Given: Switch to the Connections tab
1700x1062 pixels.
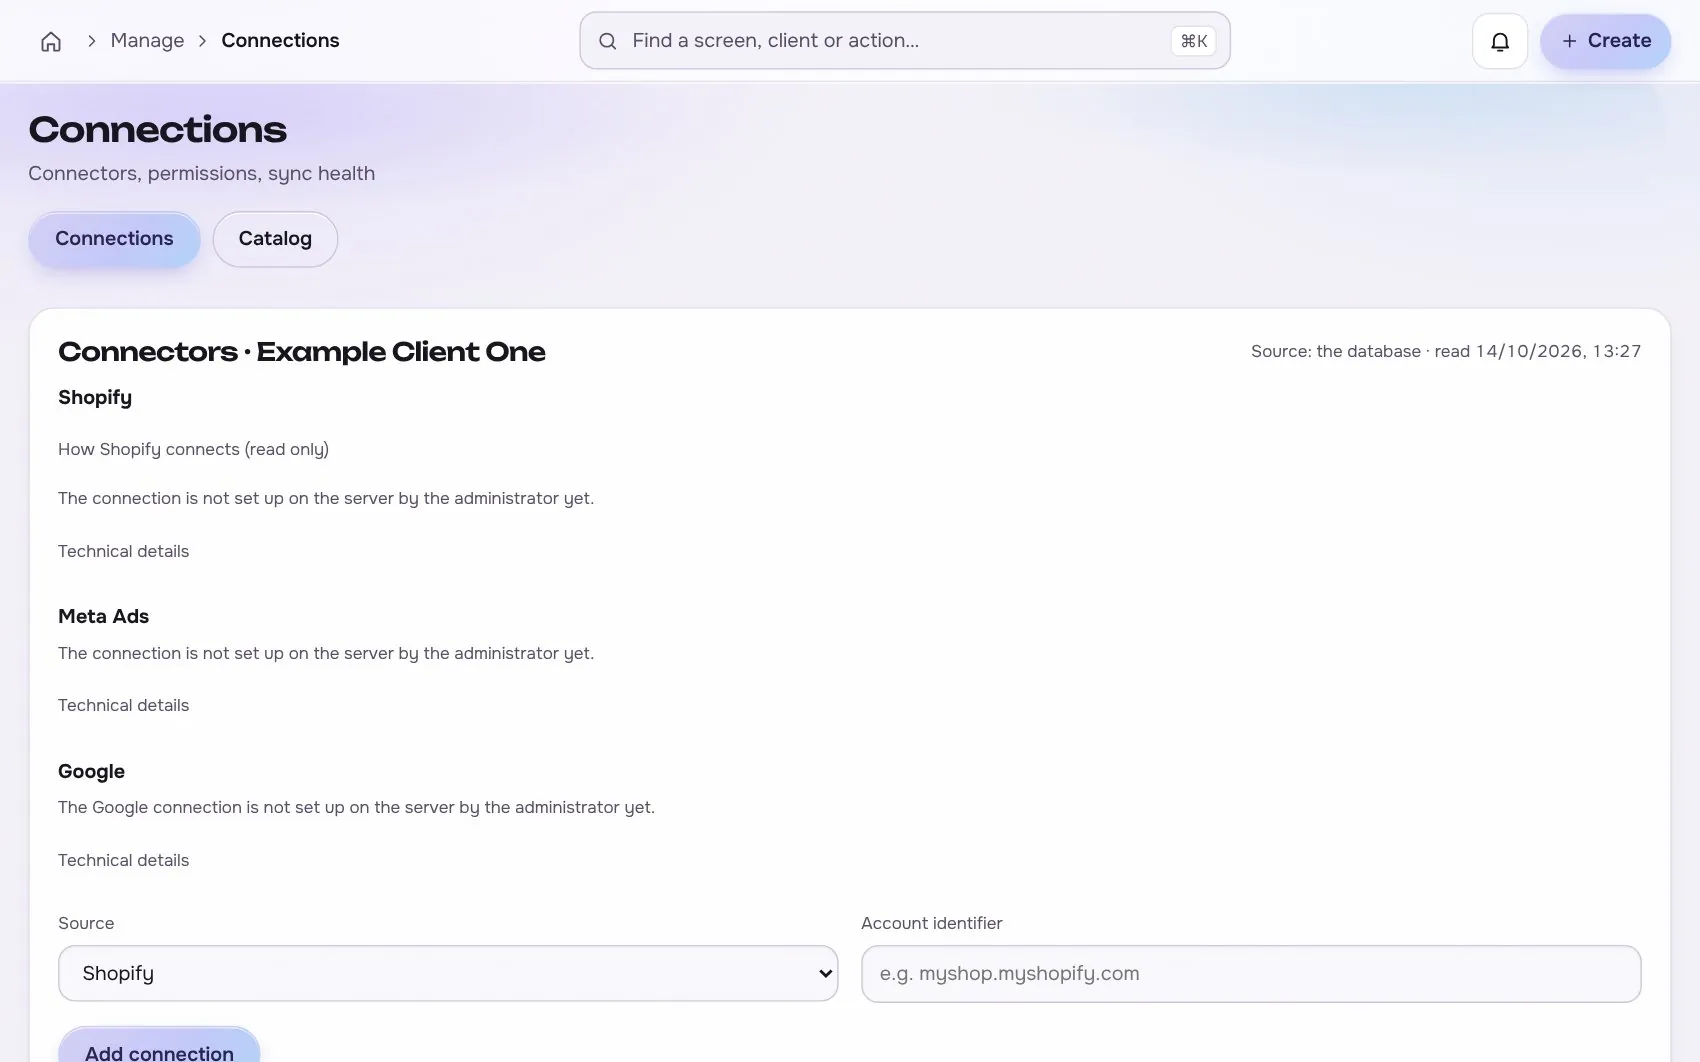Looking at the screenshot, I should [x=114, y=239].
